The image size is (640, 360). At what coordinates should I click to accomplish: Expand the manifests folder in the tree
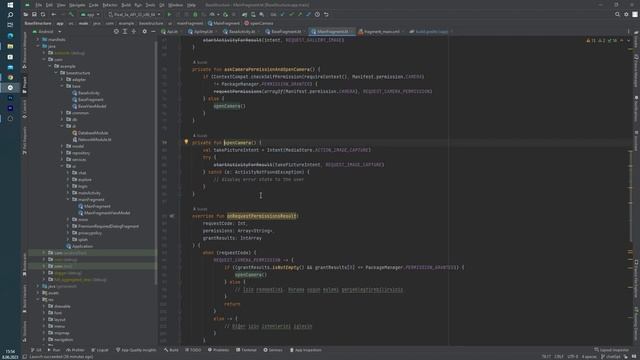click(x=38, y=40)
